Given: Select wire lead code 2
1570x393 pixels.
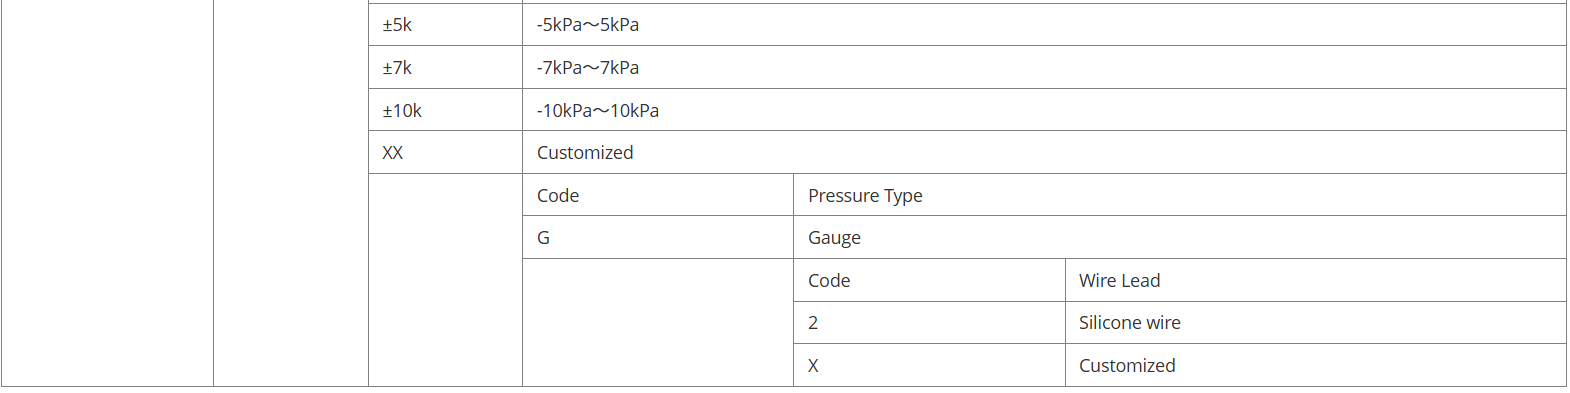Looking at the screenshot, I should (x=929, y=323).
